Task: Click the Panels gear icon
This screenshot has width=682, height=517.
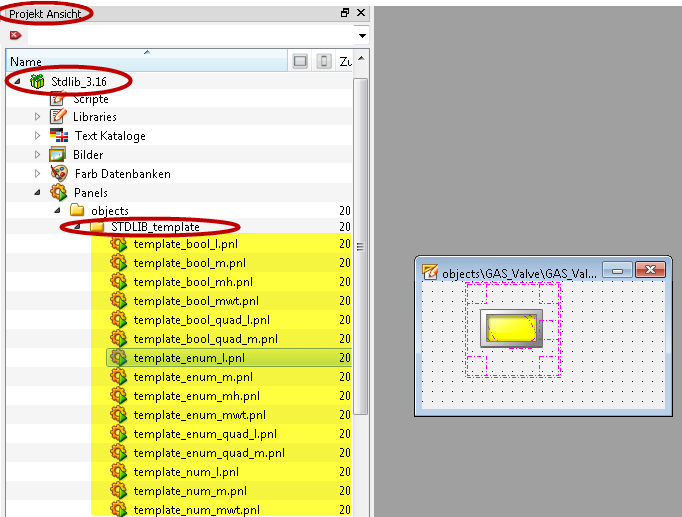Action: tap(57, 192)
